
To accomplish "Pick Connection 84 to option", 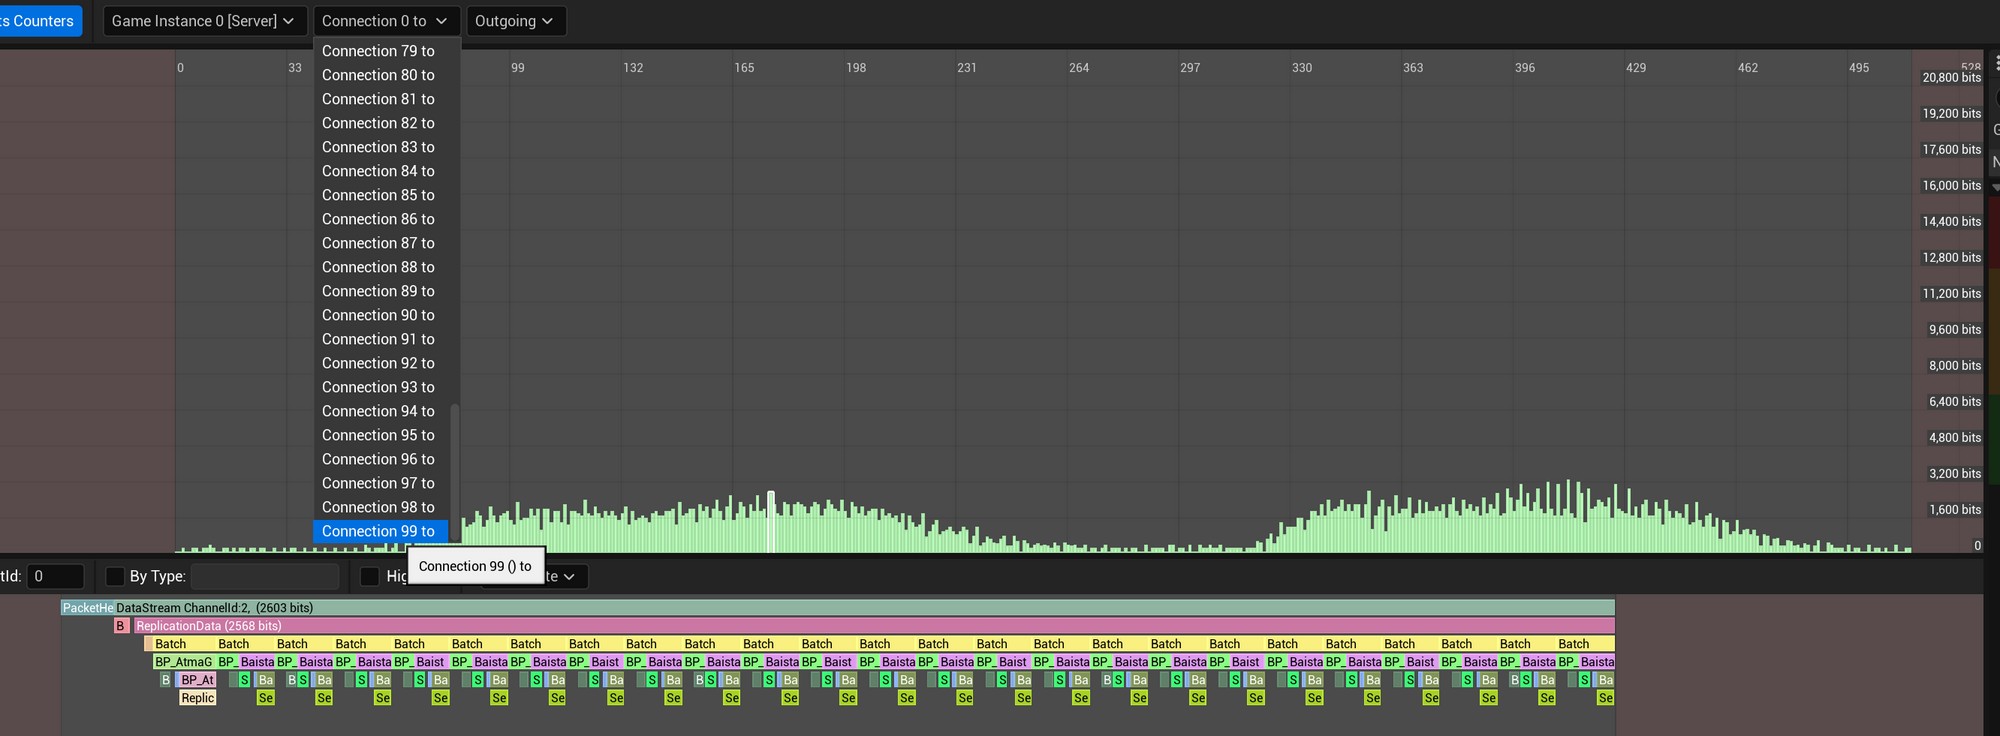I will (x=380, y=171).
